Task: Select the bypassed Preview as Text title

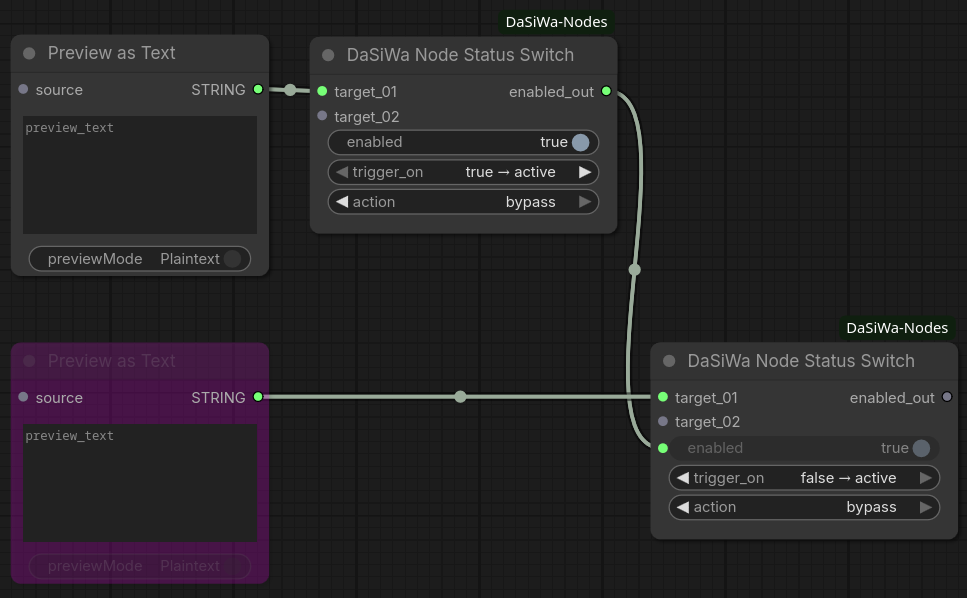Action: pos(112,361)
